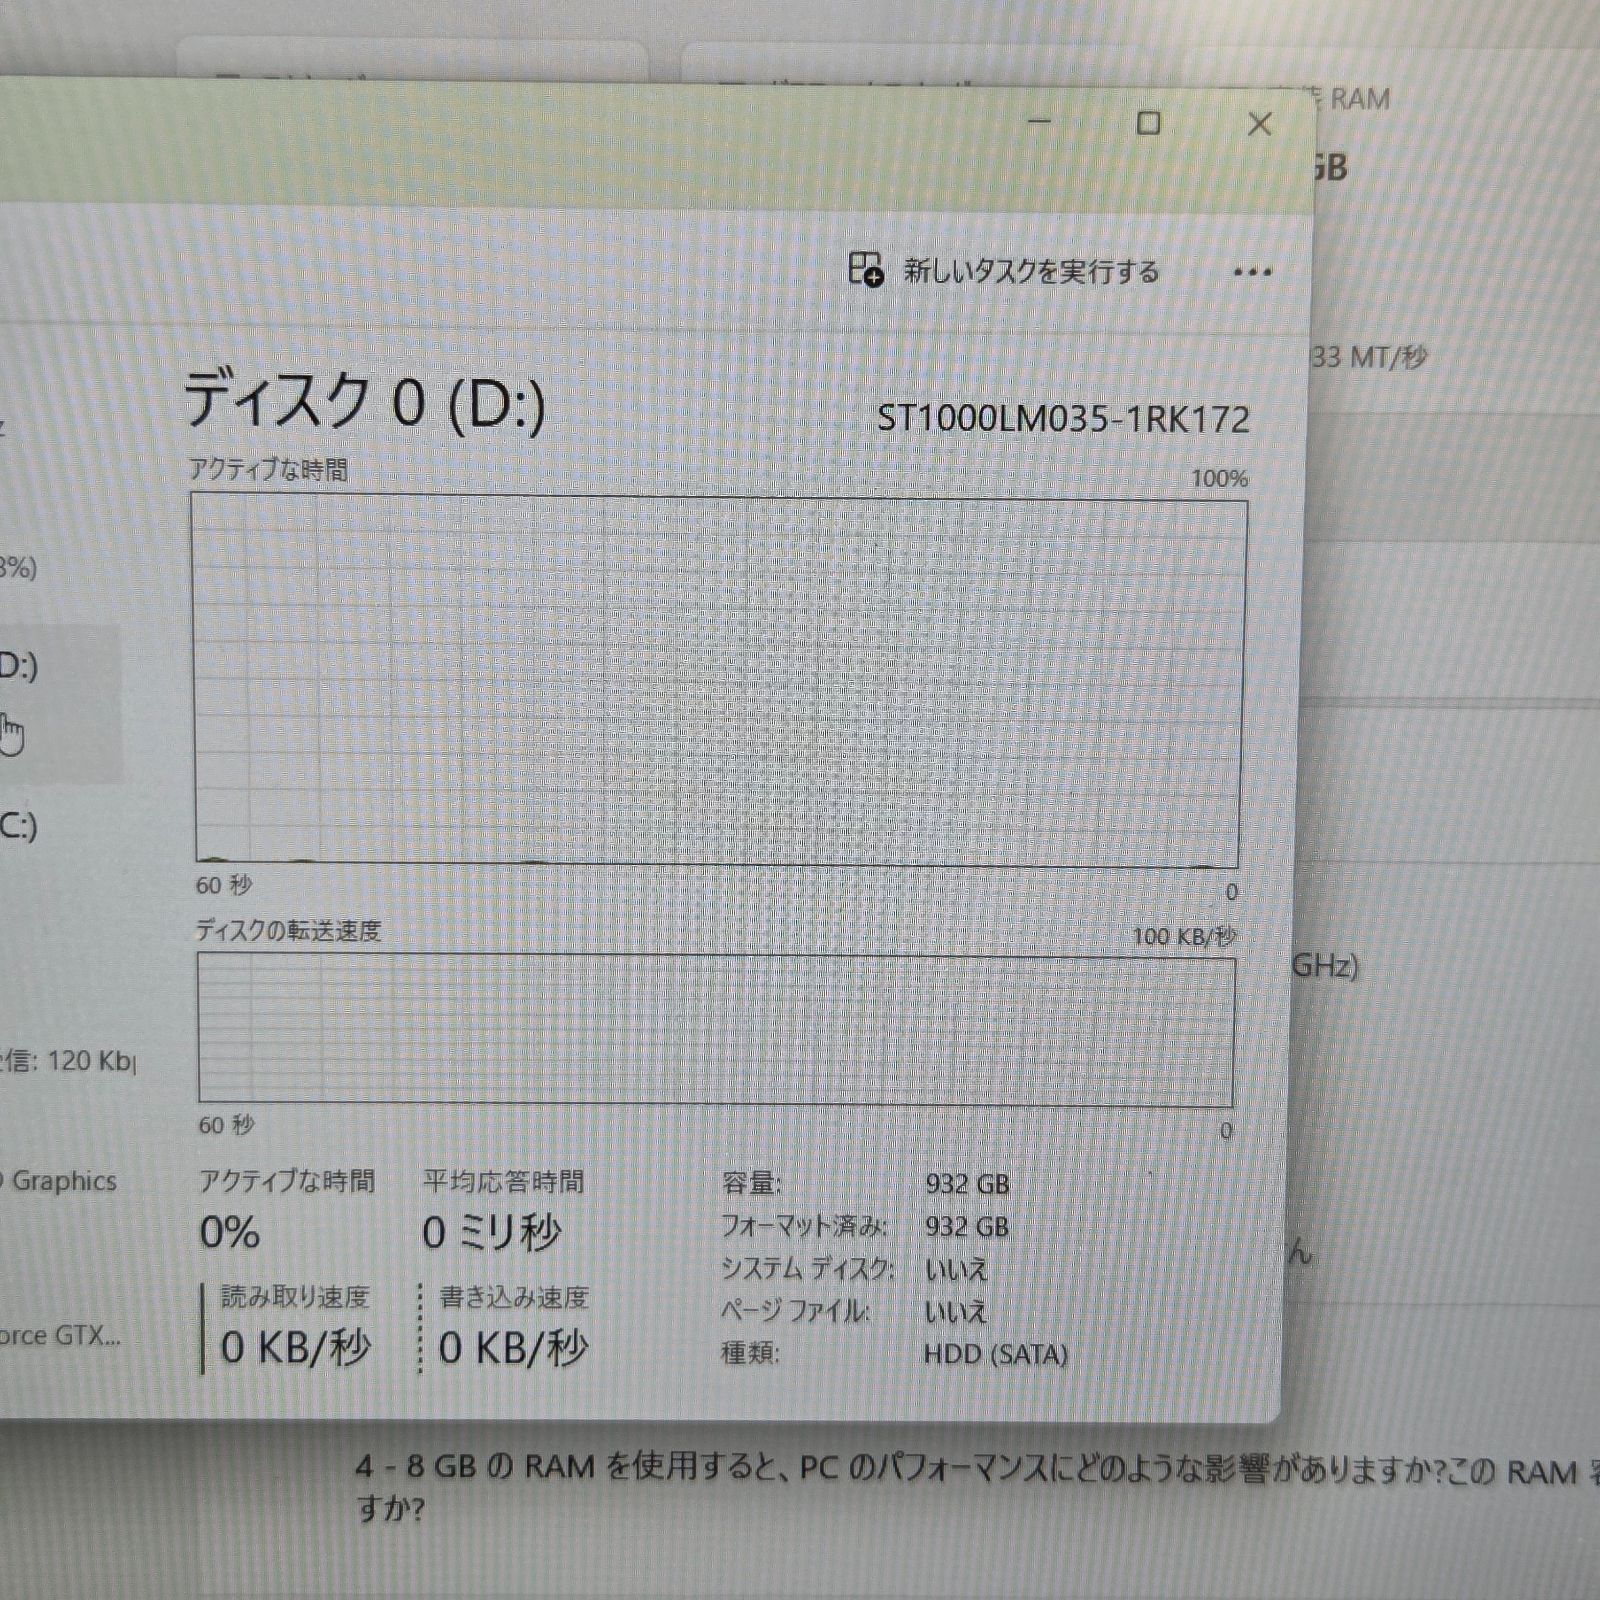This screenshot has height=1600, width=1600.
Task: Click the フォーマット済み 932 GB value
Action: coord(967,1227)
